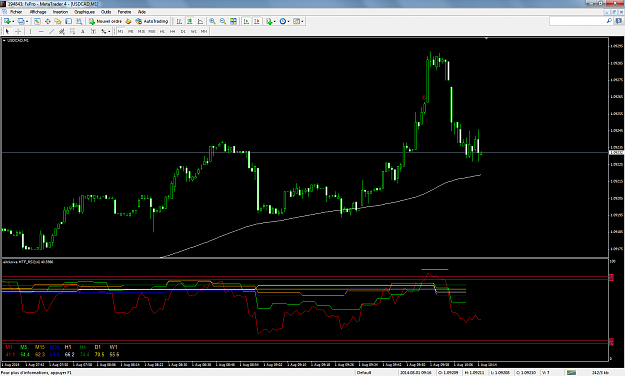Toggle the Market Watch window icon

(x=37, y=21)
